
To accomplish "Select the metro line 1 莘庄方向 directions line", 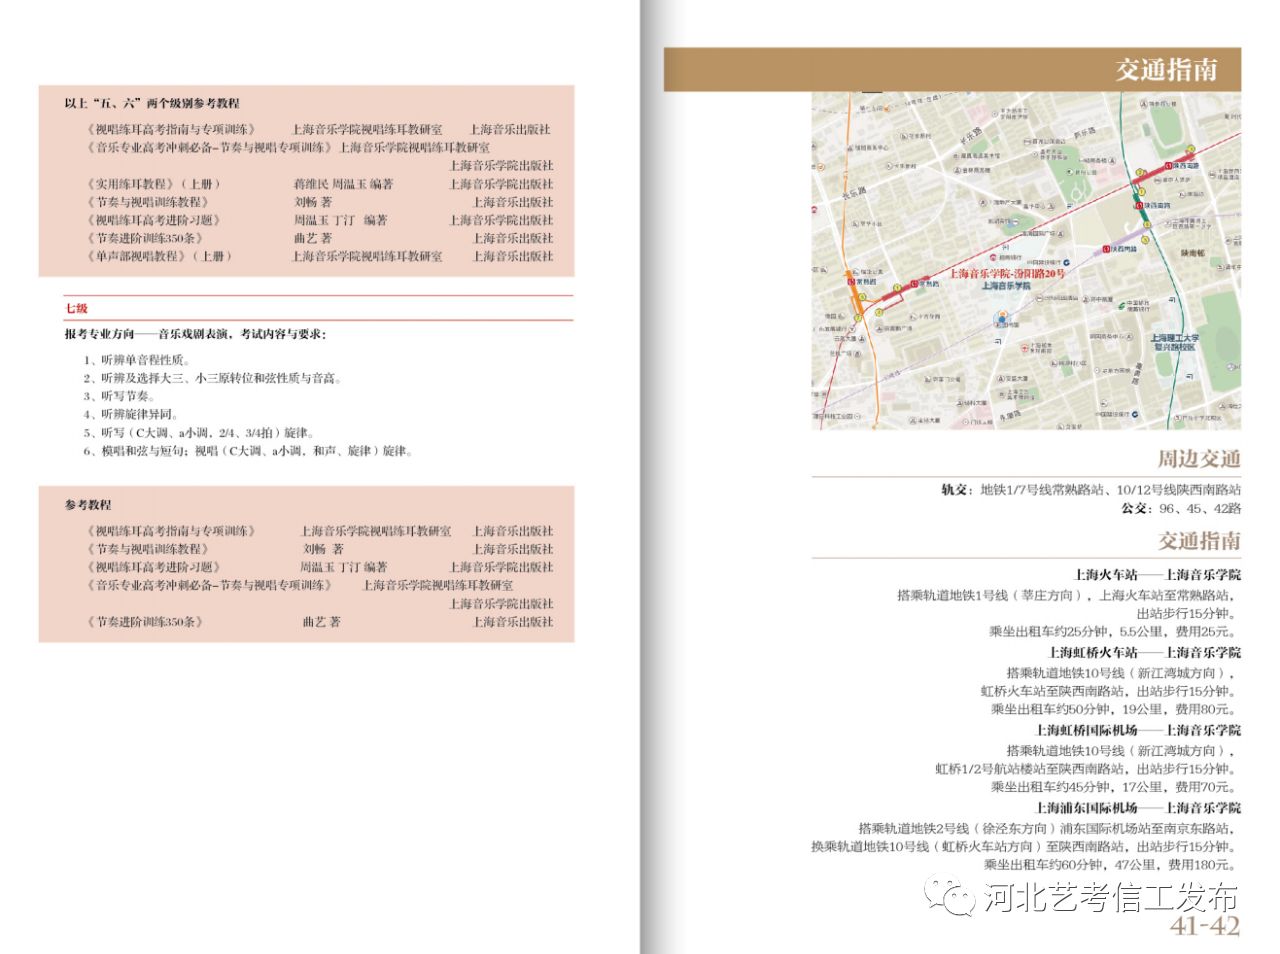I will point(1067,595).
